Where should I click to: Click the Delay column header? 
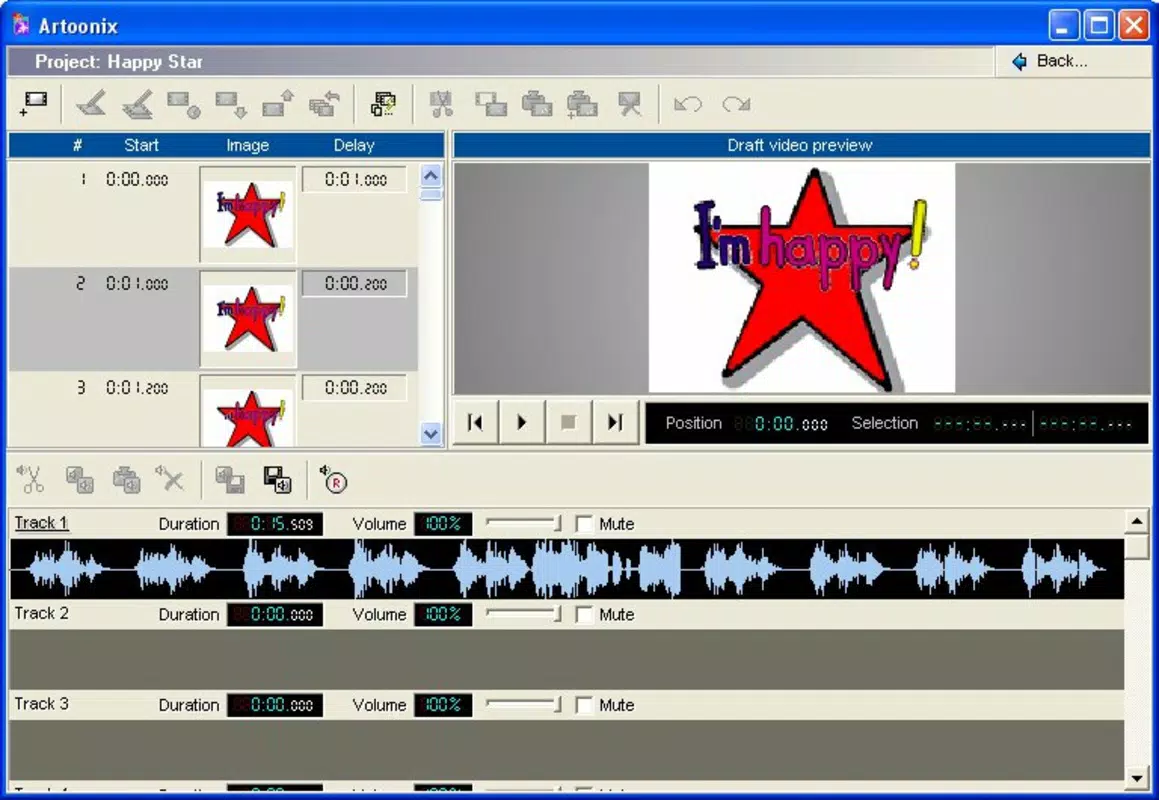[354, 146]
